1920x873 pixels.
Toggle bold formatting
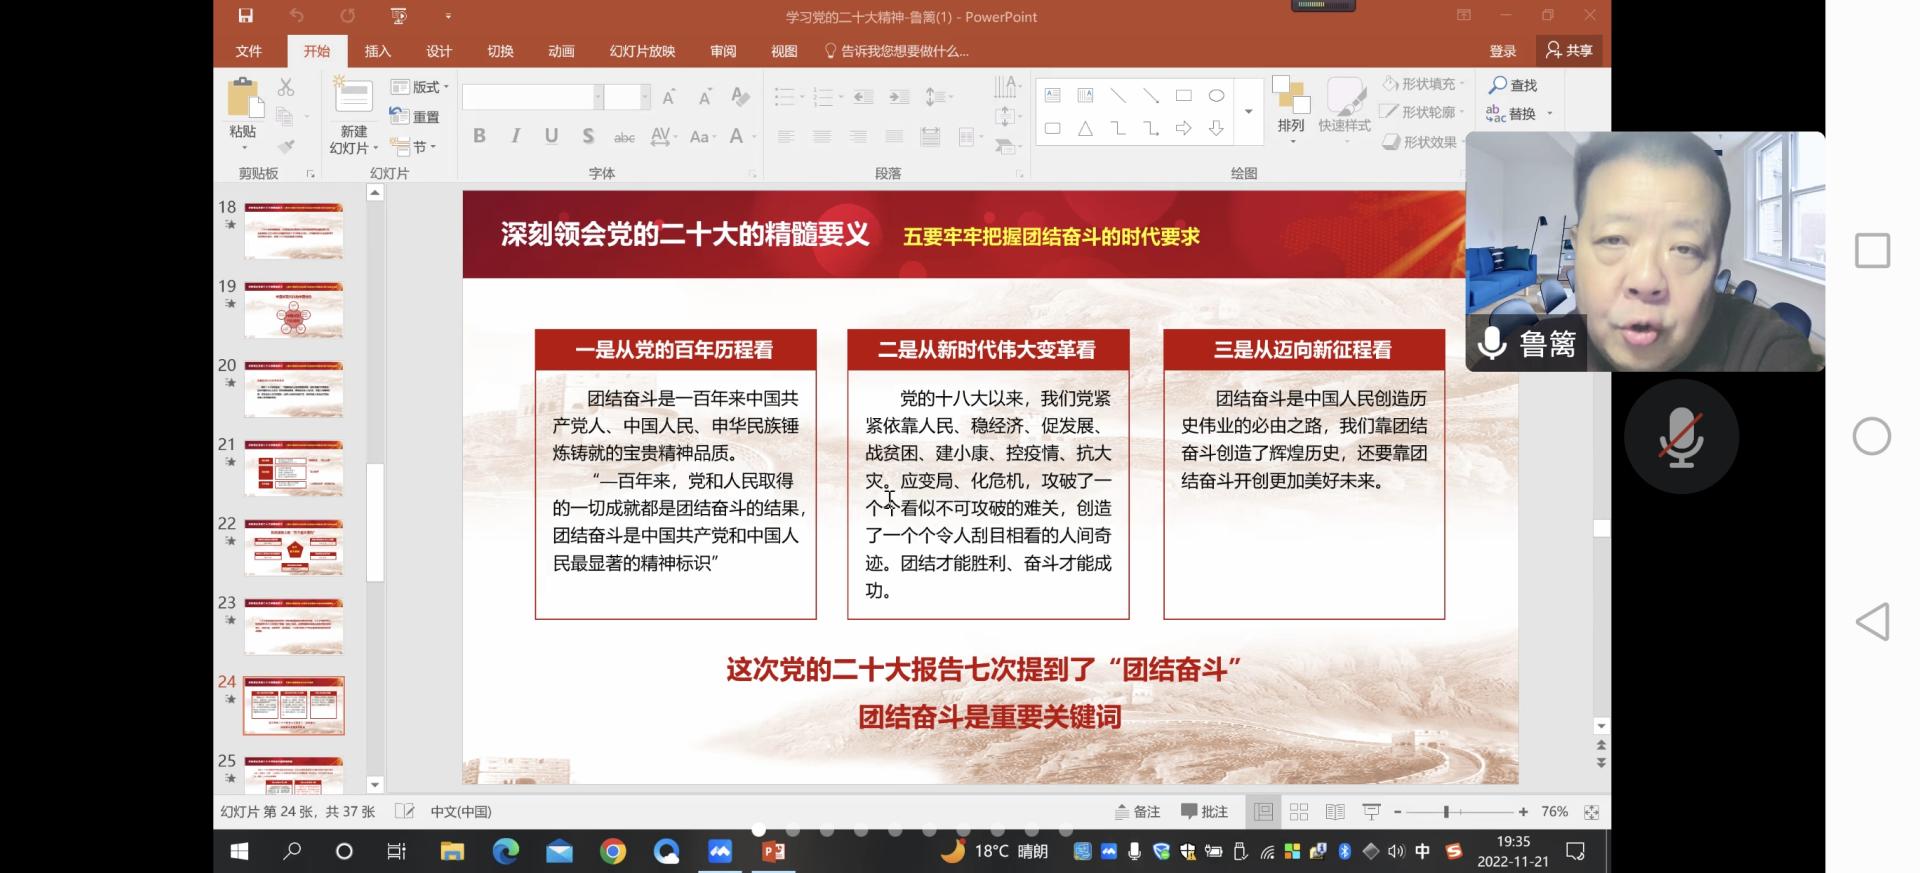pos(479,136)
